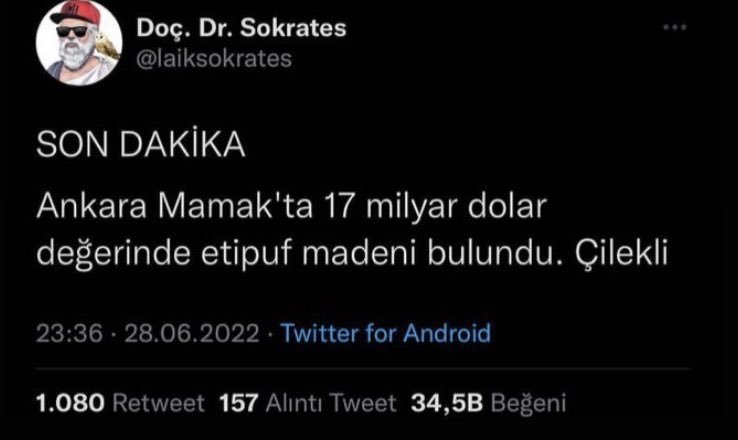Open Doç. Dr. Sokrates profile picture
The image size is (738, 440).
click(x=79, y=42)
